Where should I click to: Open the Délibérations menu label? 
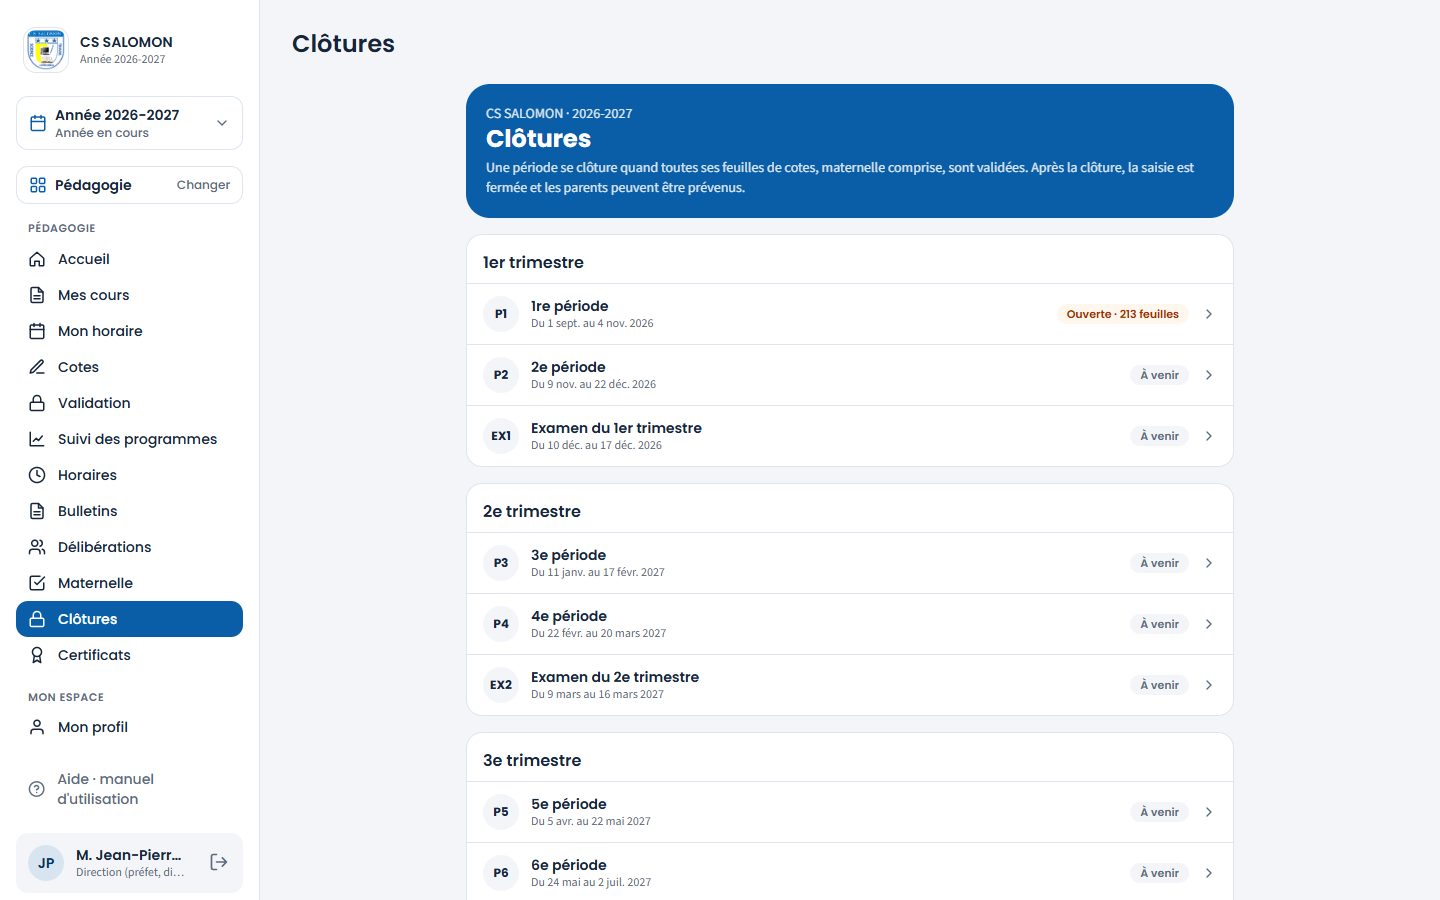click(x=105, y=547)
